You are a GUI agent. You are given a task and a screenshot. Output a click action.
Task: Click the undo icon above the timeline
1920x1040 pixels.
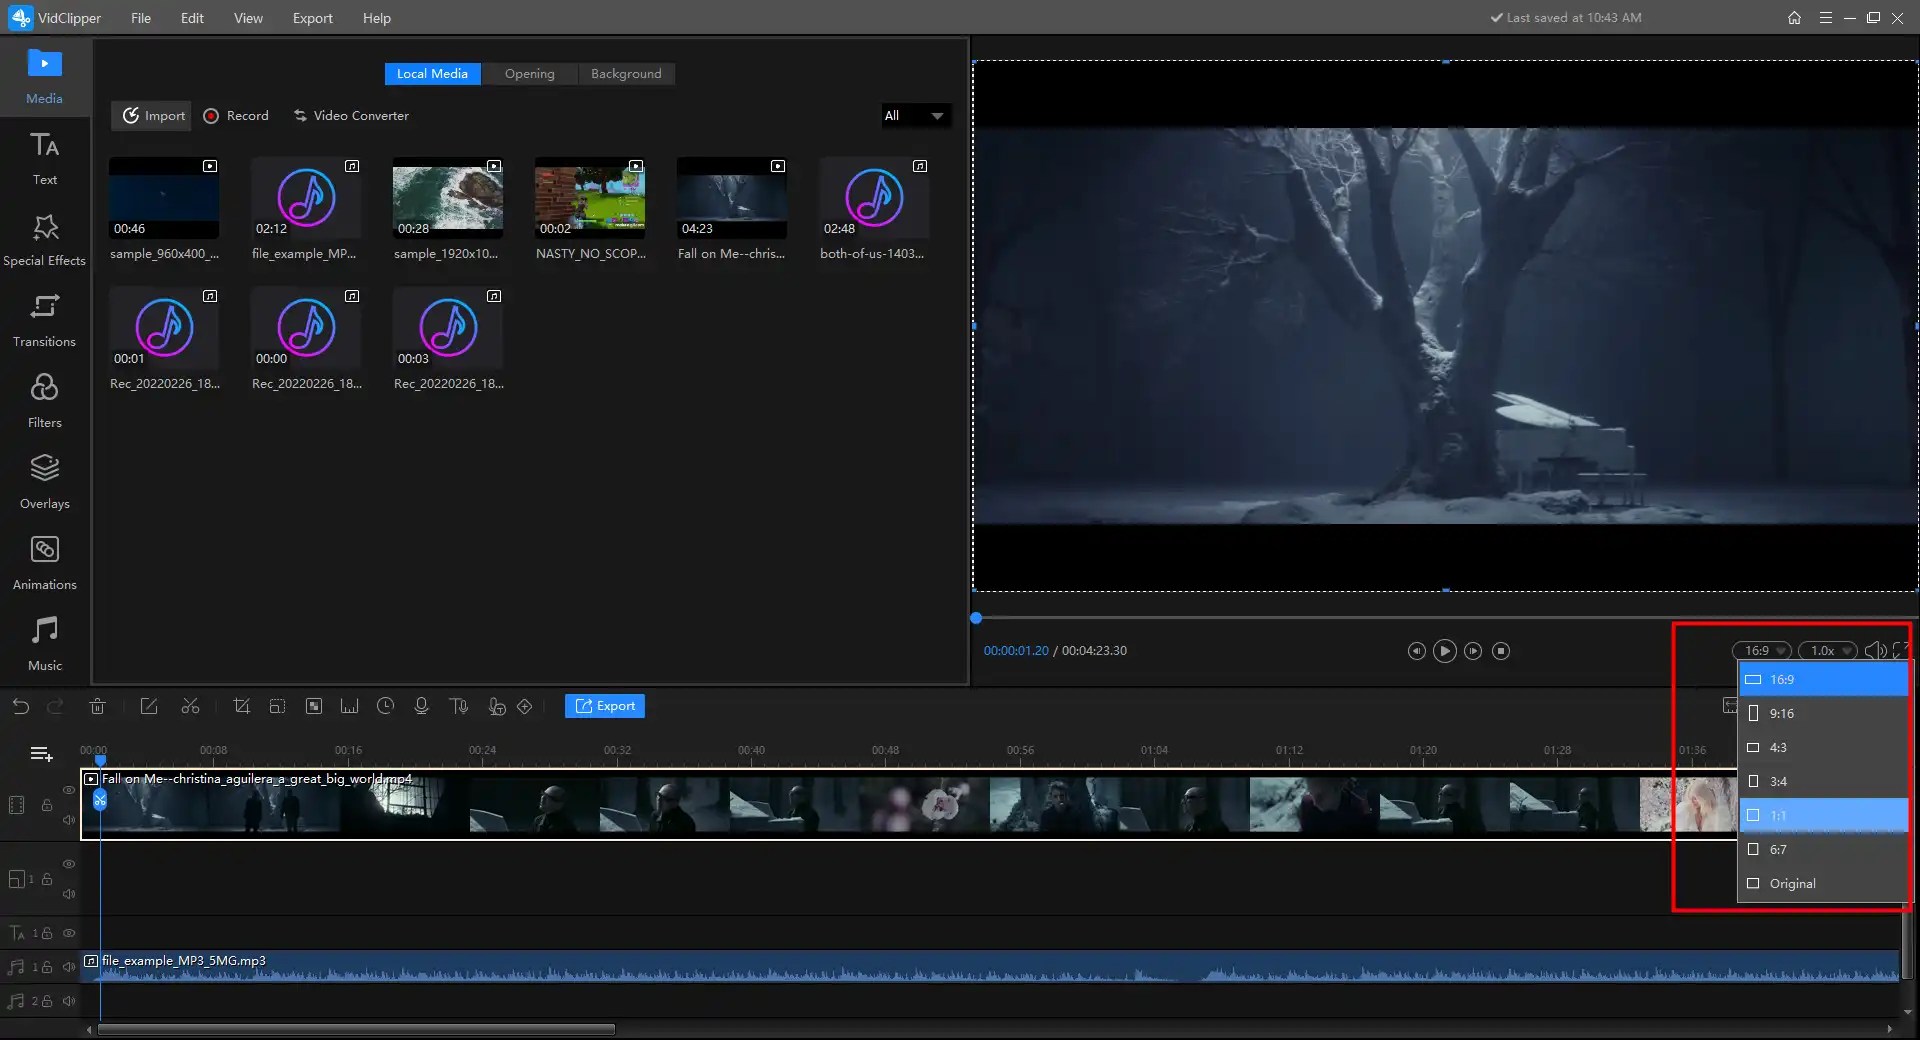[x=21, y=706]
